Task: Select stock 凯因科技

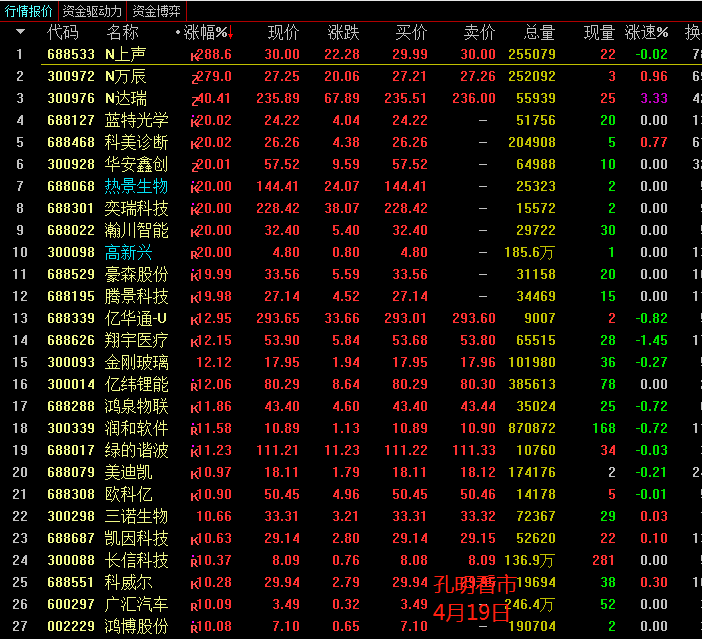Action: tap(137, 538)
